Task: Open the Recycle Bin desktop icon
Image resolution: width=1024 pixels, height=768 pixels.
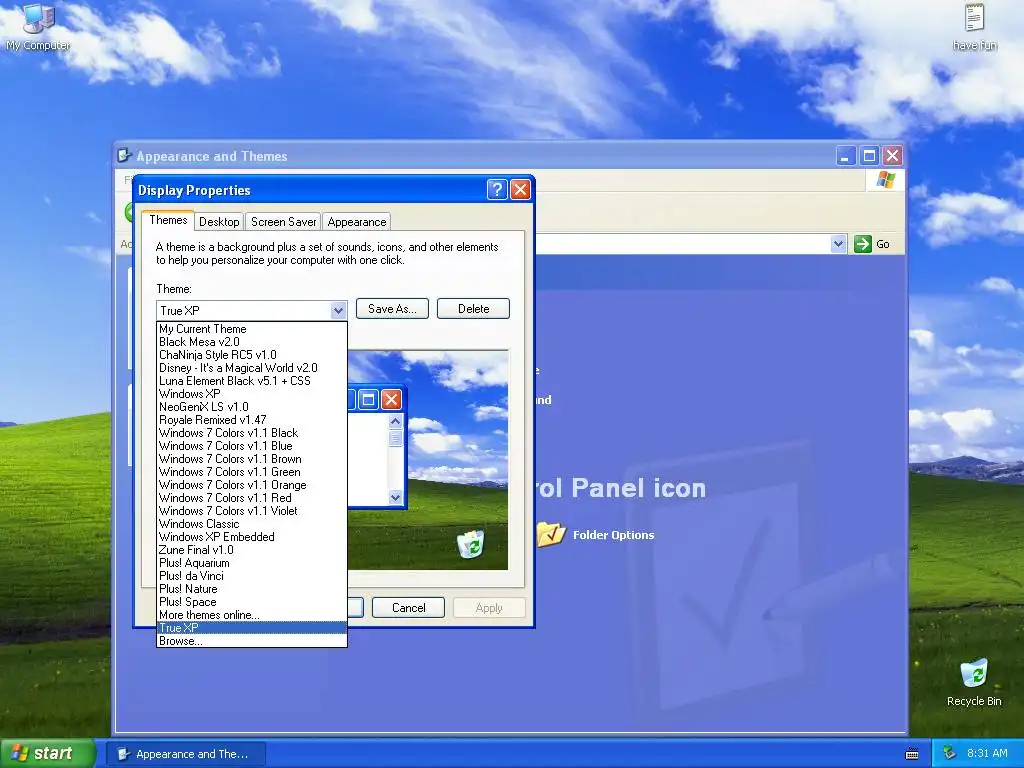Action: pyautogui.click(x=974, y=682)
